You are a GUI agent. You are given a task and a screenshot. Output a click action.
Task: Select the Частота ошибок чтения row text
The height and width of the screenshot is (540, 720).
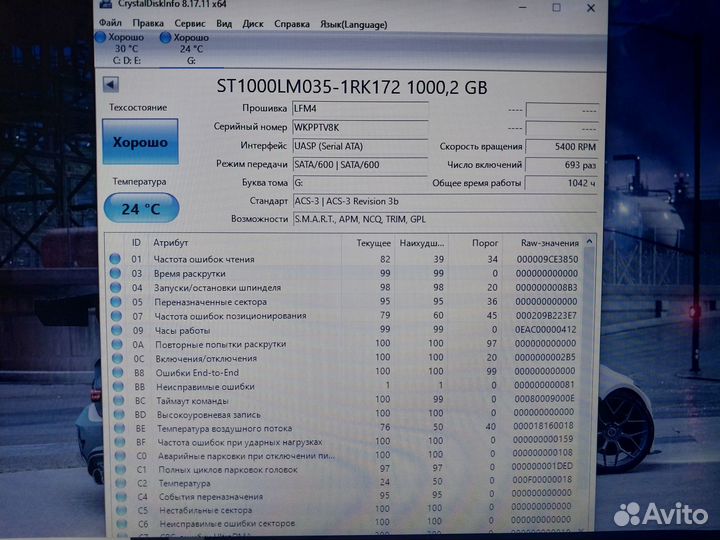204,259
